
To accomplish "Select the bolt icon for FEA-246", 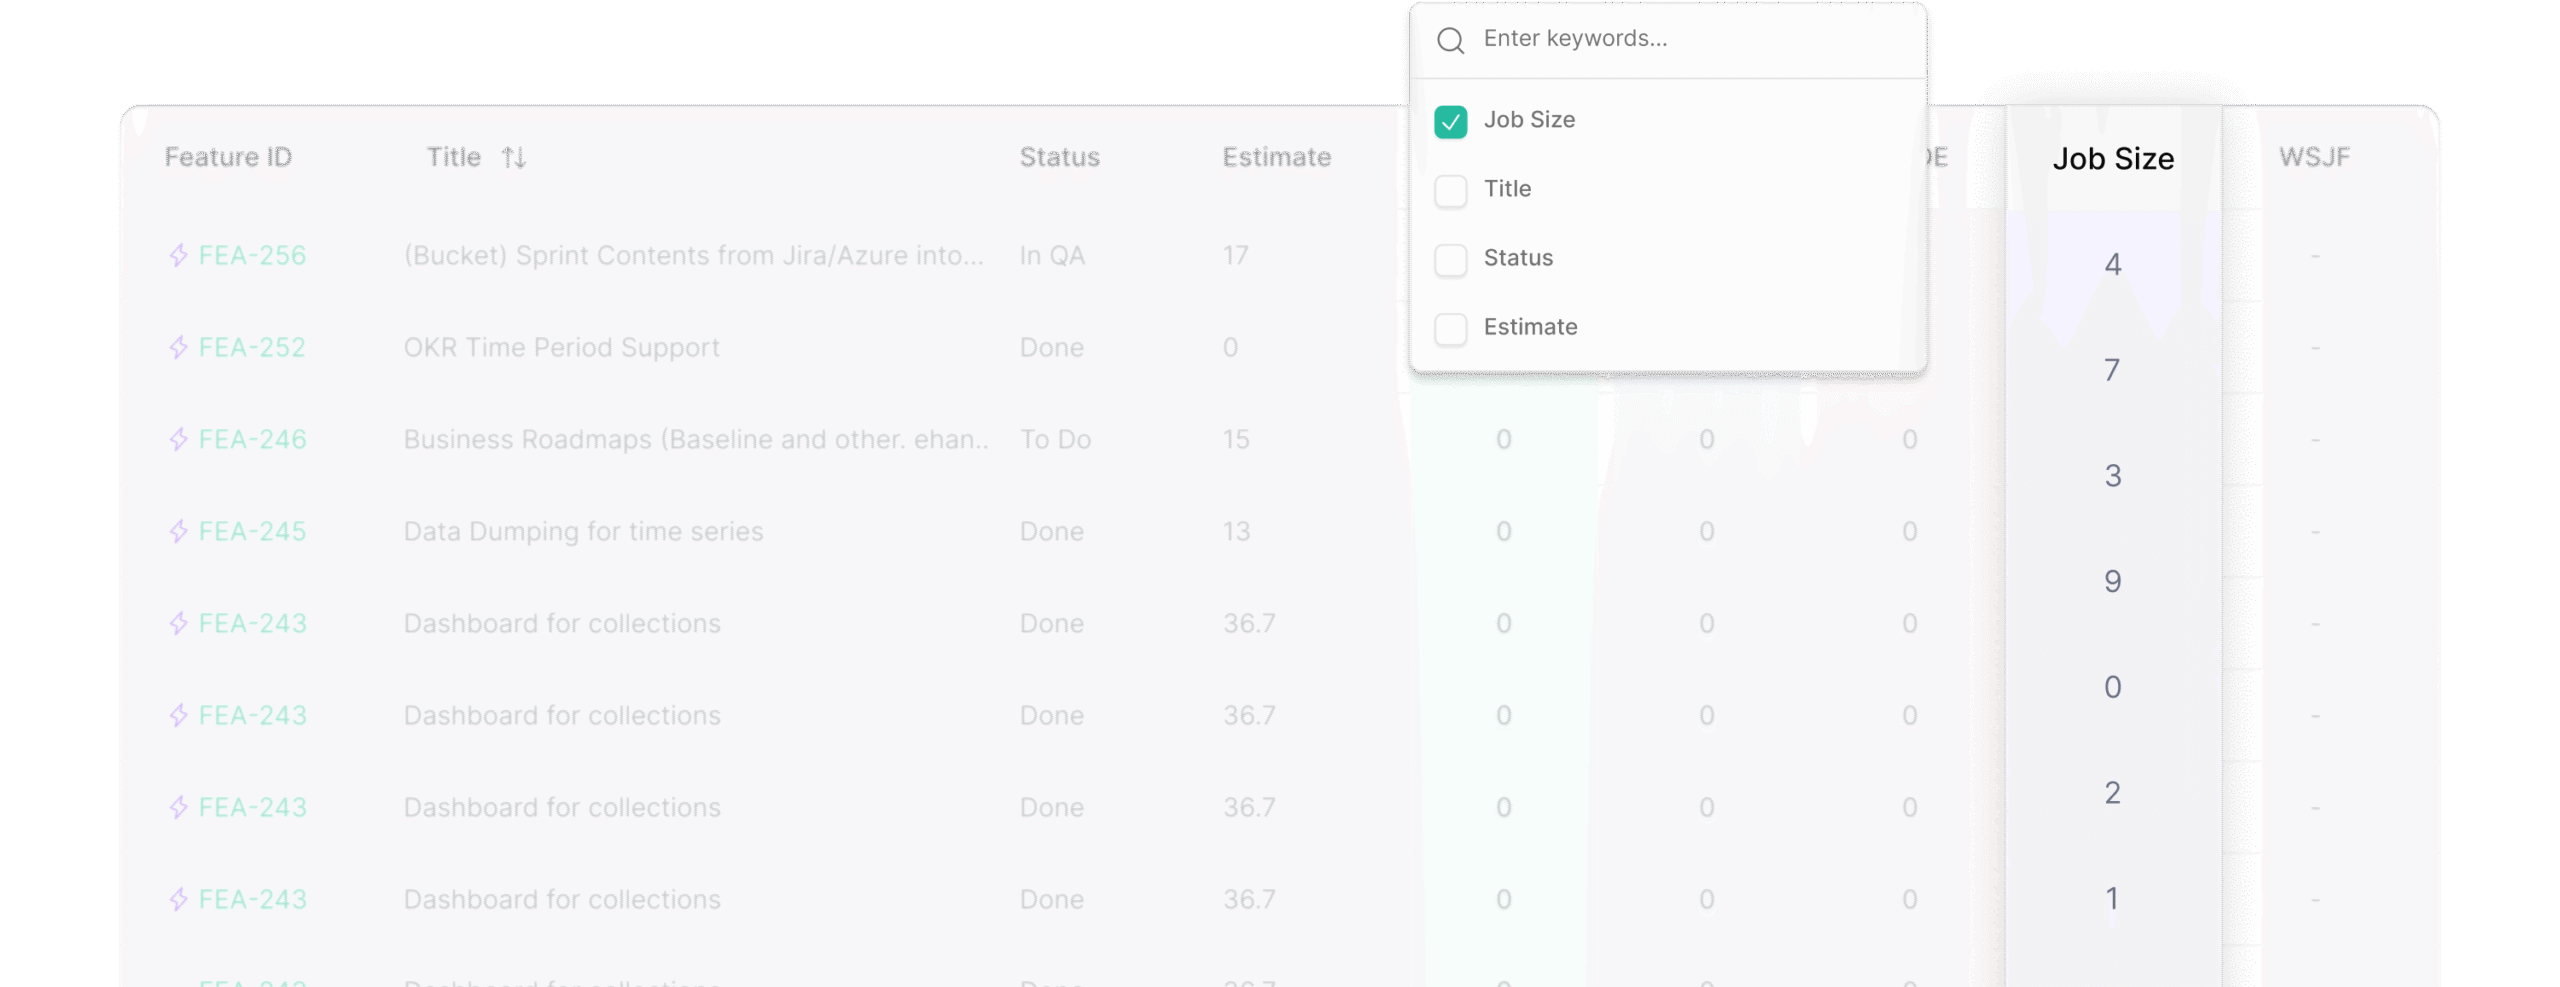I will coord(179,439).
